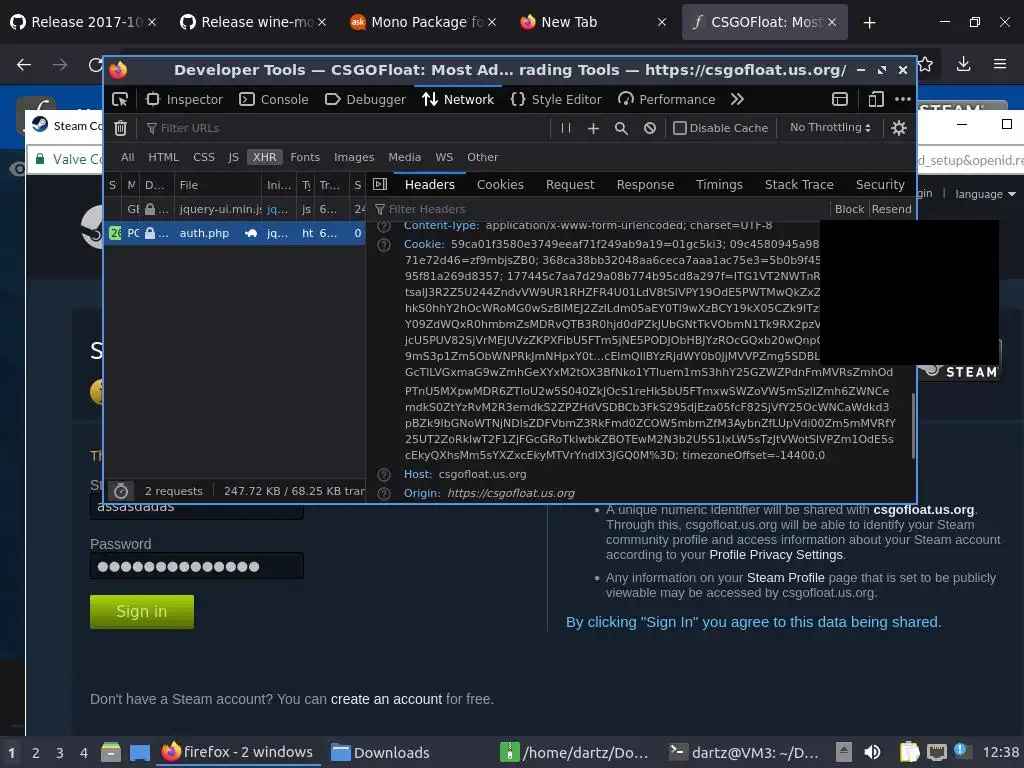Open the Profile Privacy Settings link
The width and height of the screenshot is (1024, 768).
[x=776, y=555]
